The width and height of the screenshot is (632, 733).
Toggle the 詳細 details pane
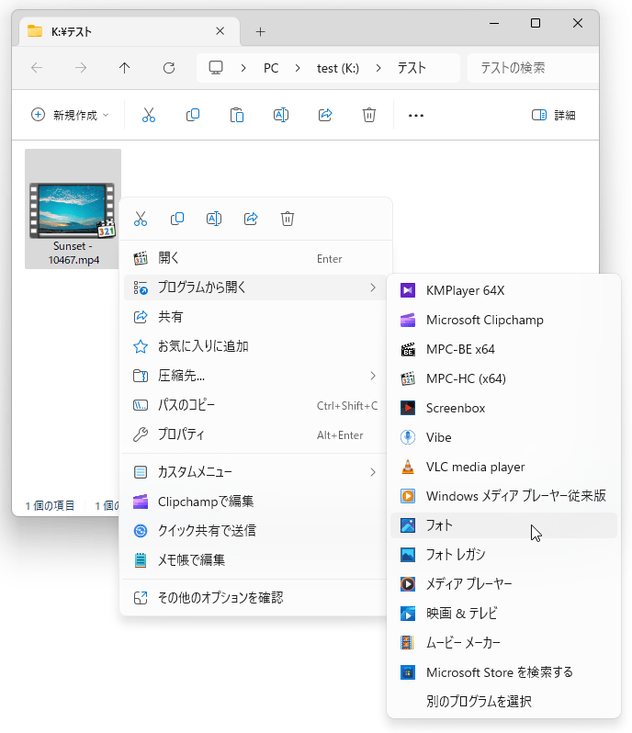tap(553, 115)
